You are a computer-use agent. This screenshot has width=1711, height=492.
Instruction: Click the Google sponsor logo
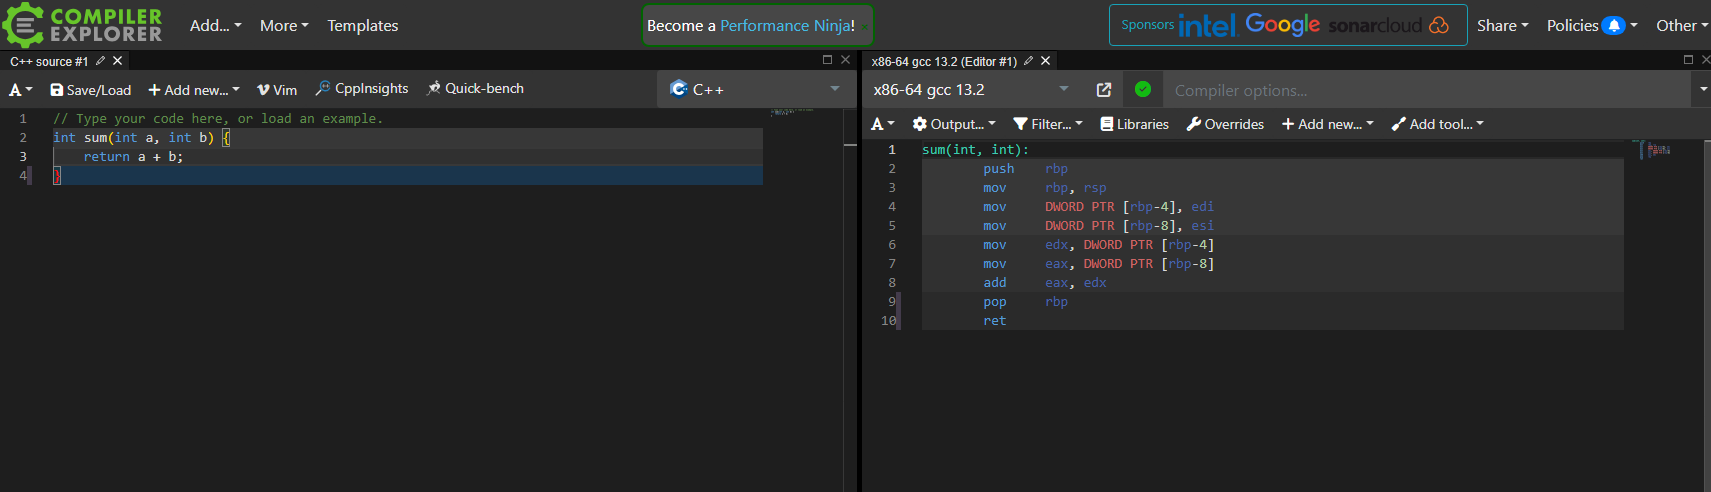coord(1283,25)
